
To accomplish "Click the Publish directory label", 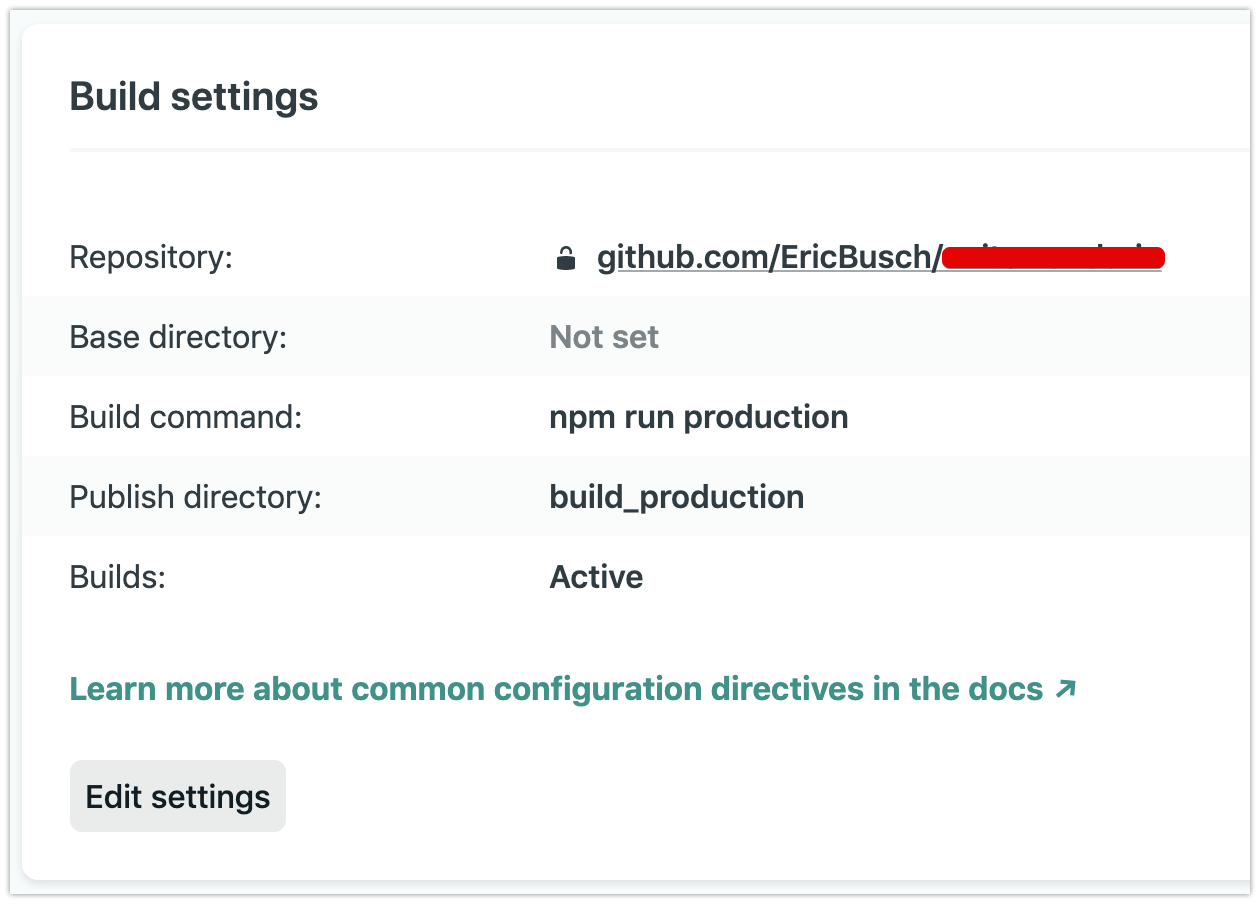I will (197, 497).
